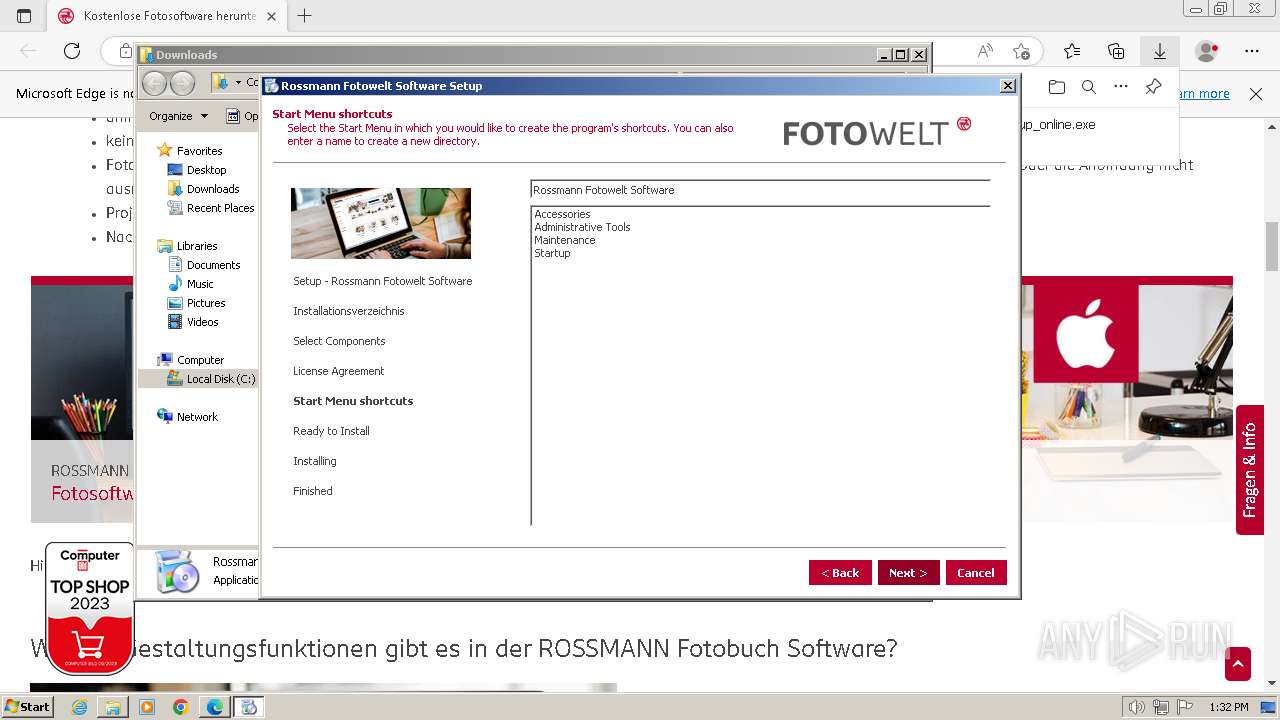The width and height of the screenshot is (1280, 720).
Task: Open Edge Collections icon
Action: point(1116,51)
